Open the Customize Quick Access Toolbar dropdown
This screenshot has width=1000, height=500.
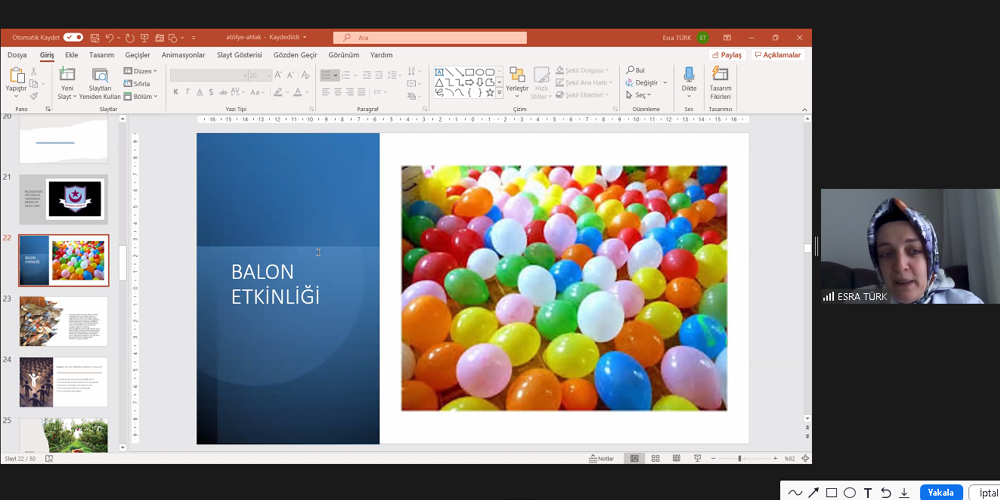click(194, 38)
